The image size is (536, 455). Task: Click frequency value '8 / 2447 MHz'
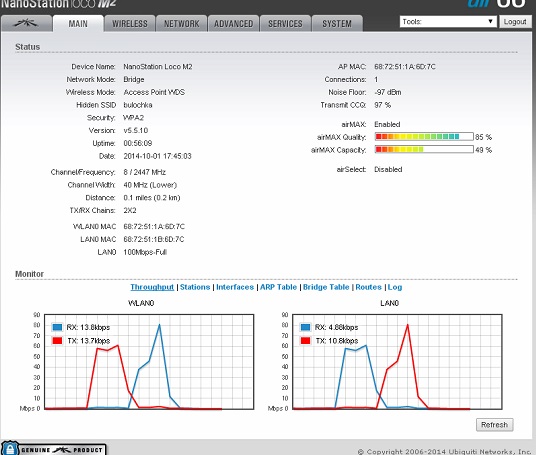click(x=145, y=172)
